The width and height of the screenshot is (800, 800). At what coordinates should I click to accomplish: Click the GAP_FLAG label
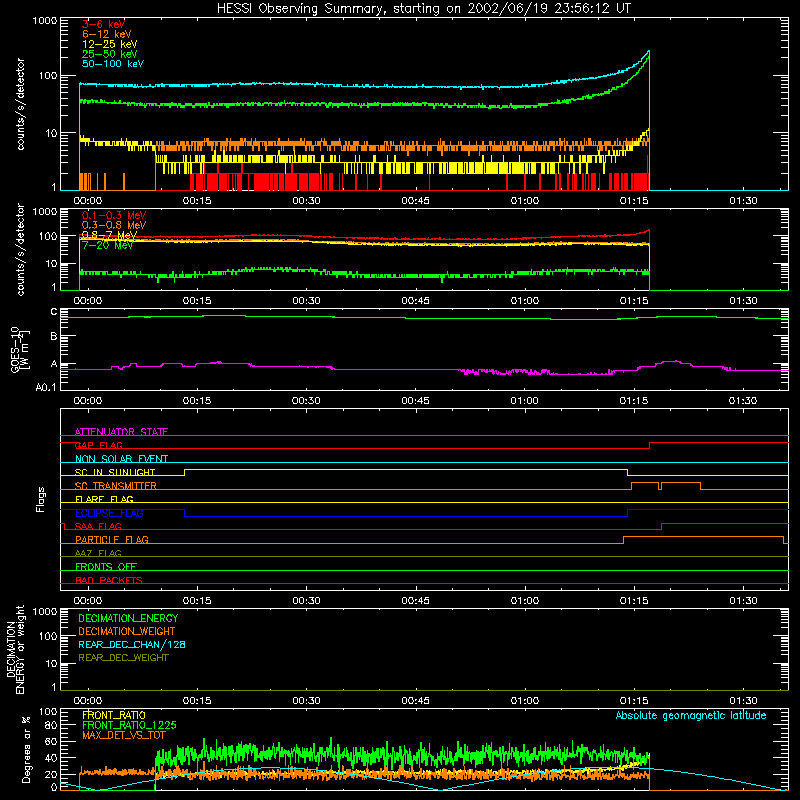click(x=98, y=445)
